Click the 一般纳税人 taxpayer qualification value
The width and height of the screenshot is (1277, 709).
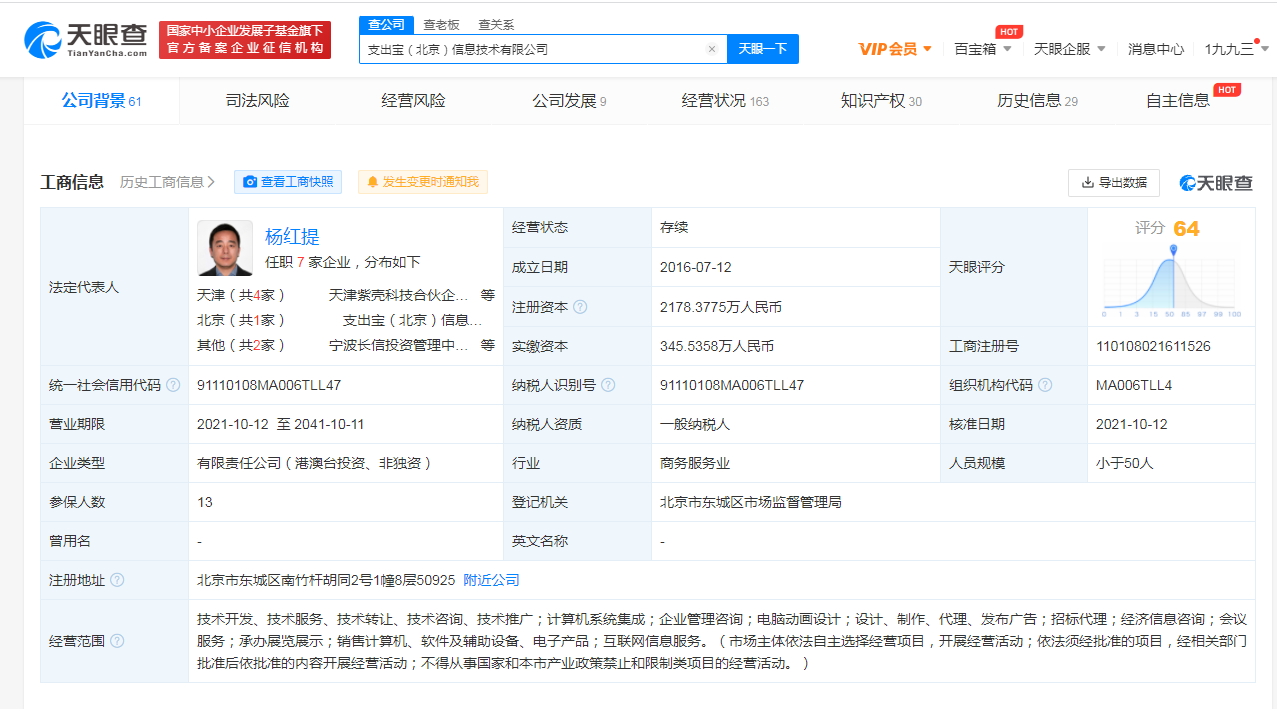[x=695, y=424]
